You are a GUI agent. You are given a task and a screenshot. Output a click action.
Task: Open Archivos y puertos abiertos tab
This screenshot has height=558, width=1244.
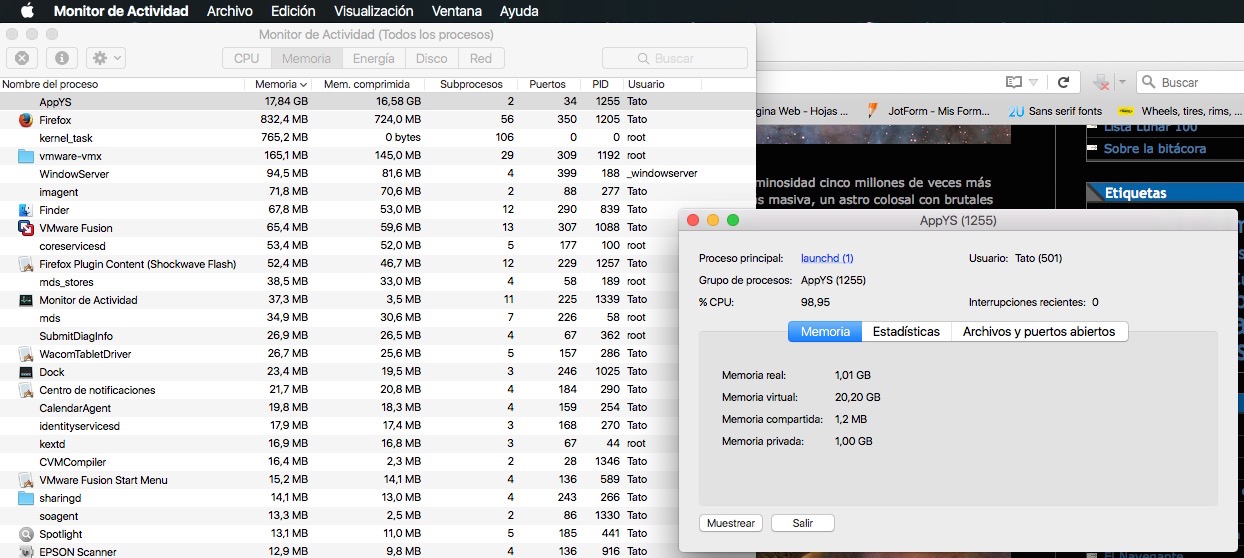1039,331
